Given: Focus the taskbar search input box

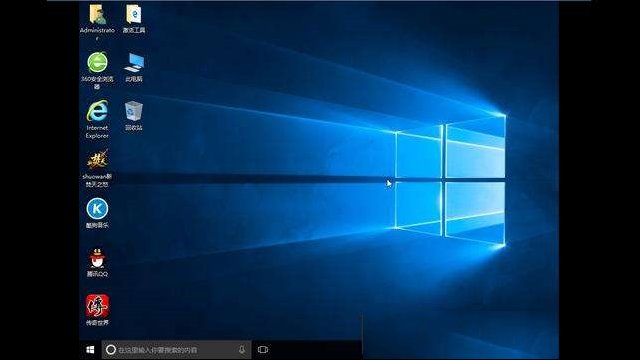Looking at the screenshot, I should point(176,350).
